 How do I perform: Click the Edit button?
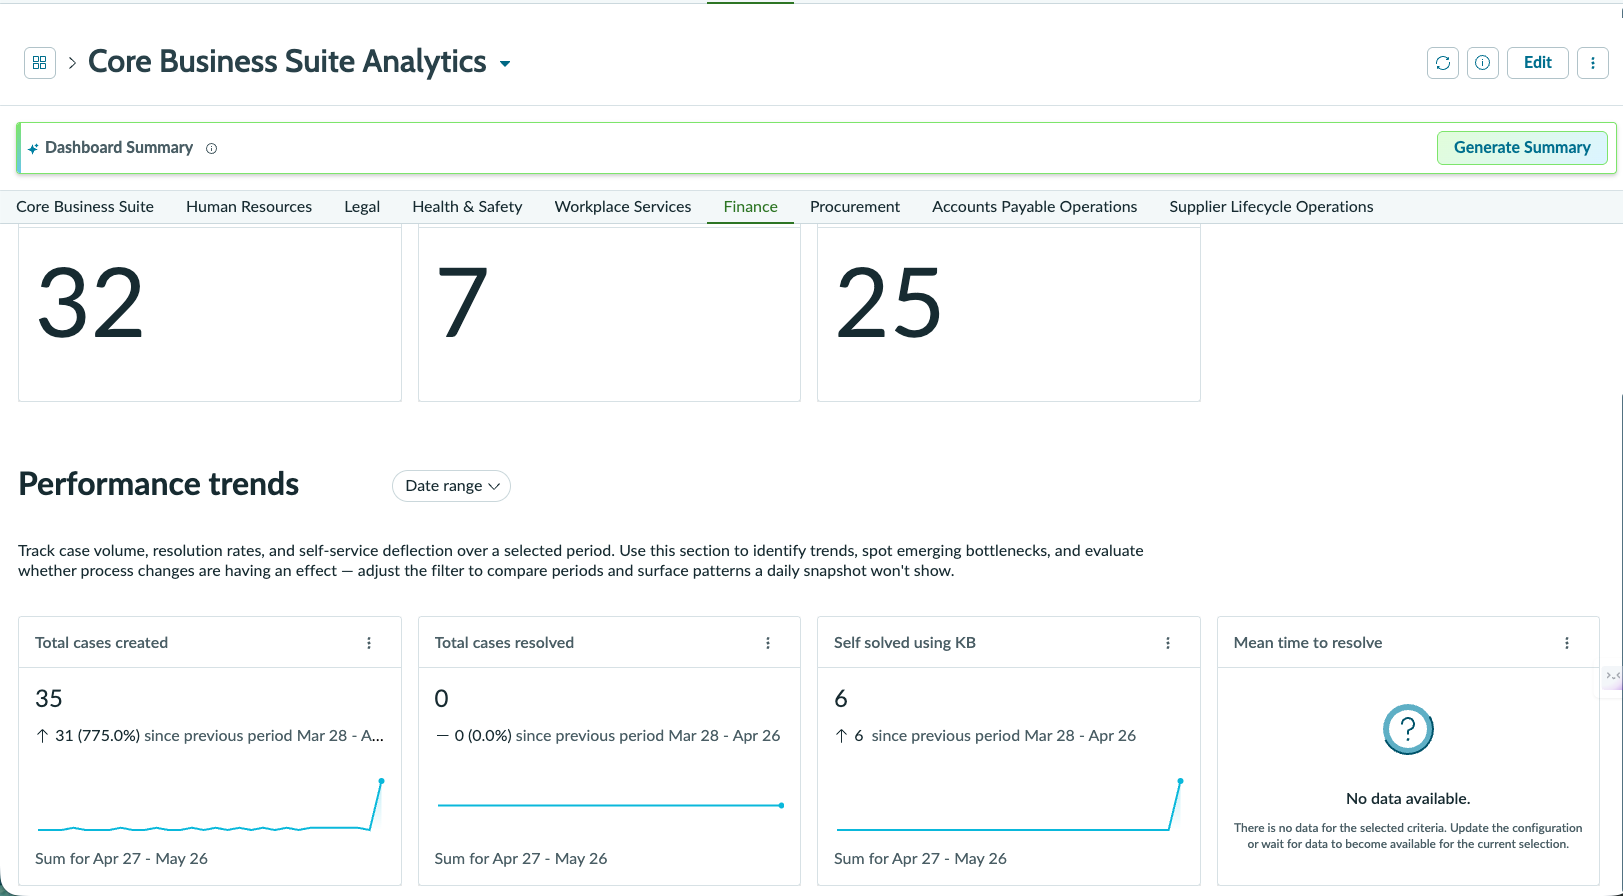[x=1538, y=63]
